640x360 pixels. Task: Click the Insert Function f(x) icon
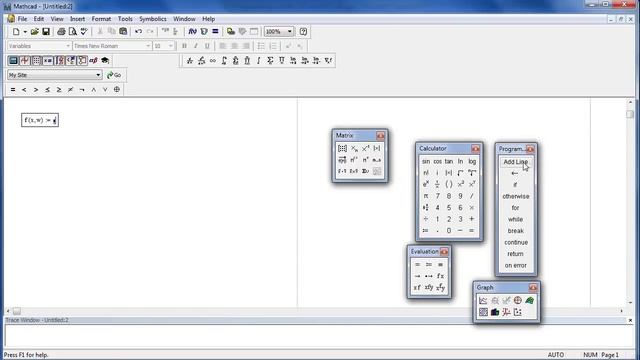(192, 31)
